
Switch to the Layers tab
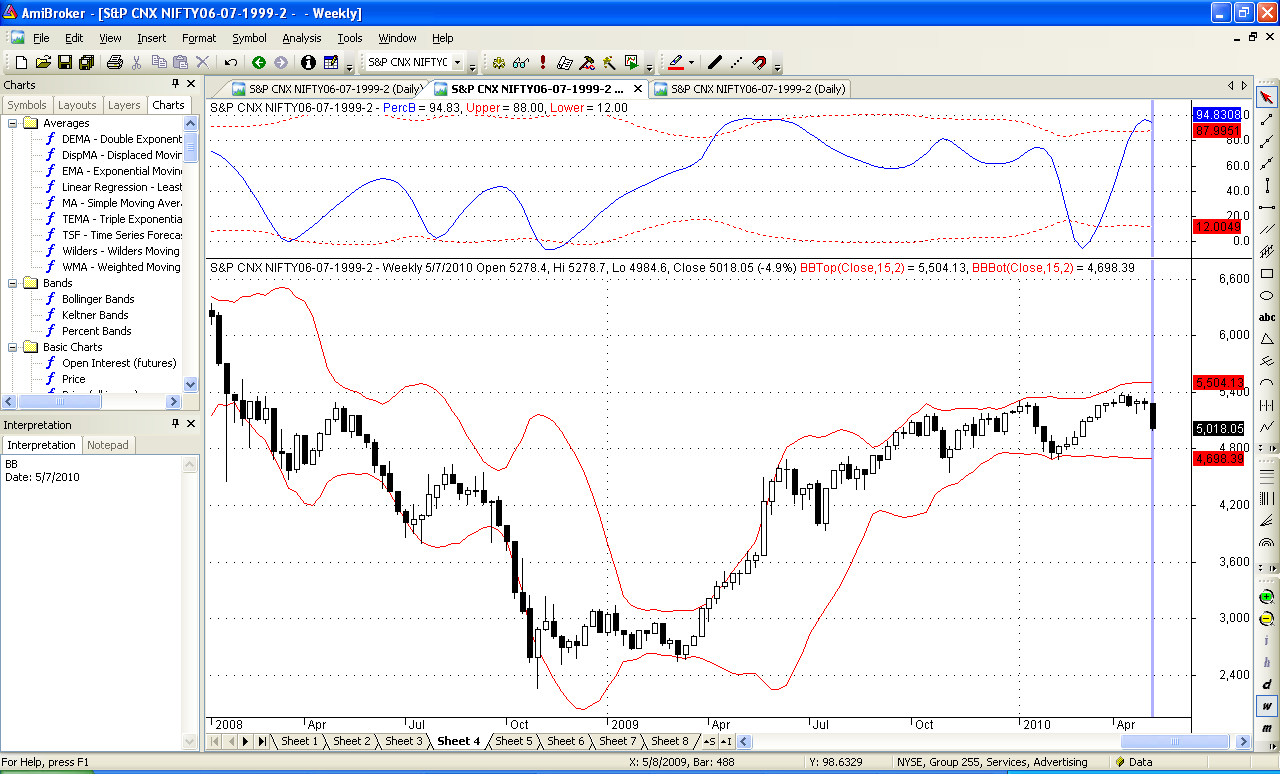pos(124,105)
